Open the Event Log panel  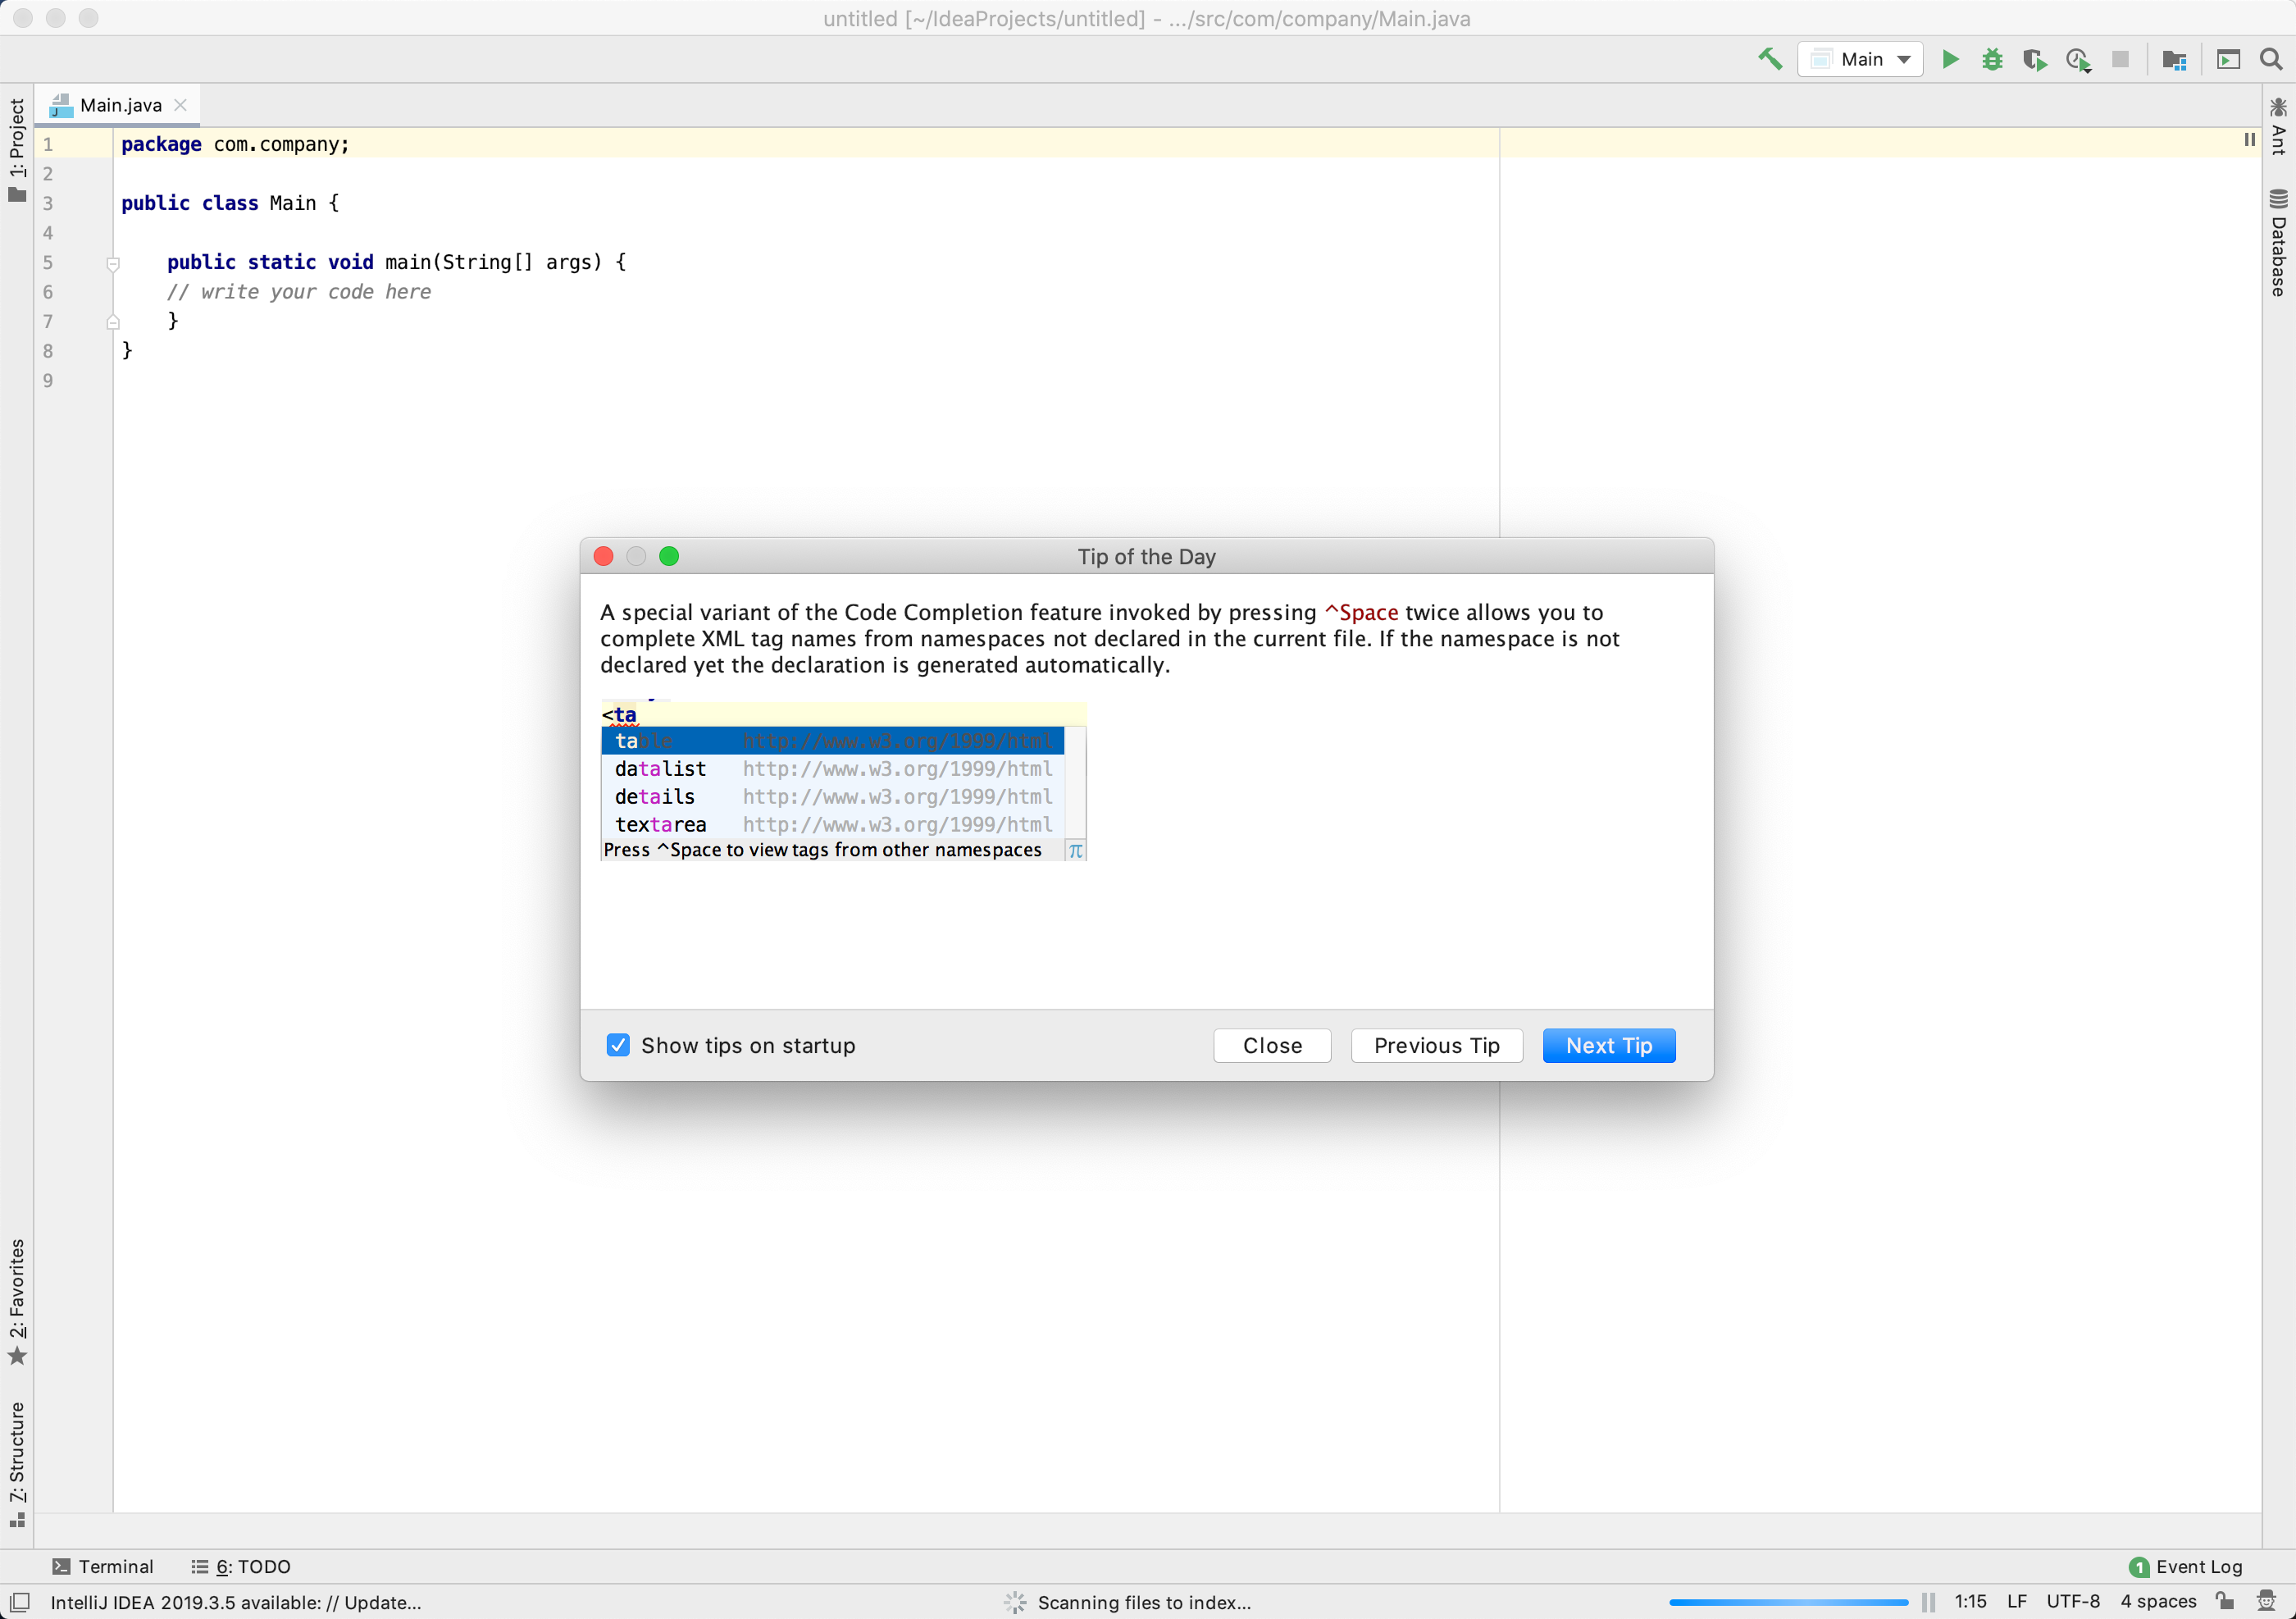point(2186,1566)
